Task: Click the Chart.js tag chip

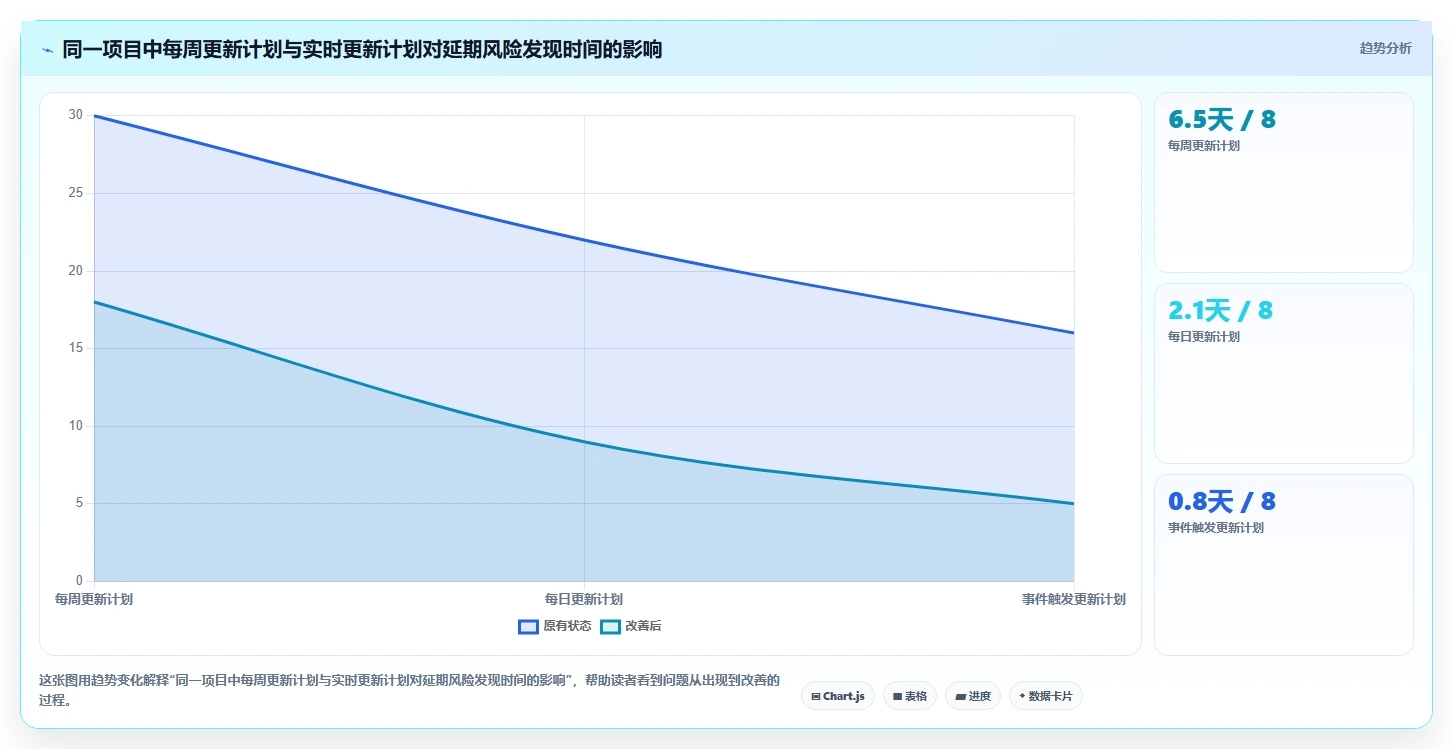Action: 838,696
